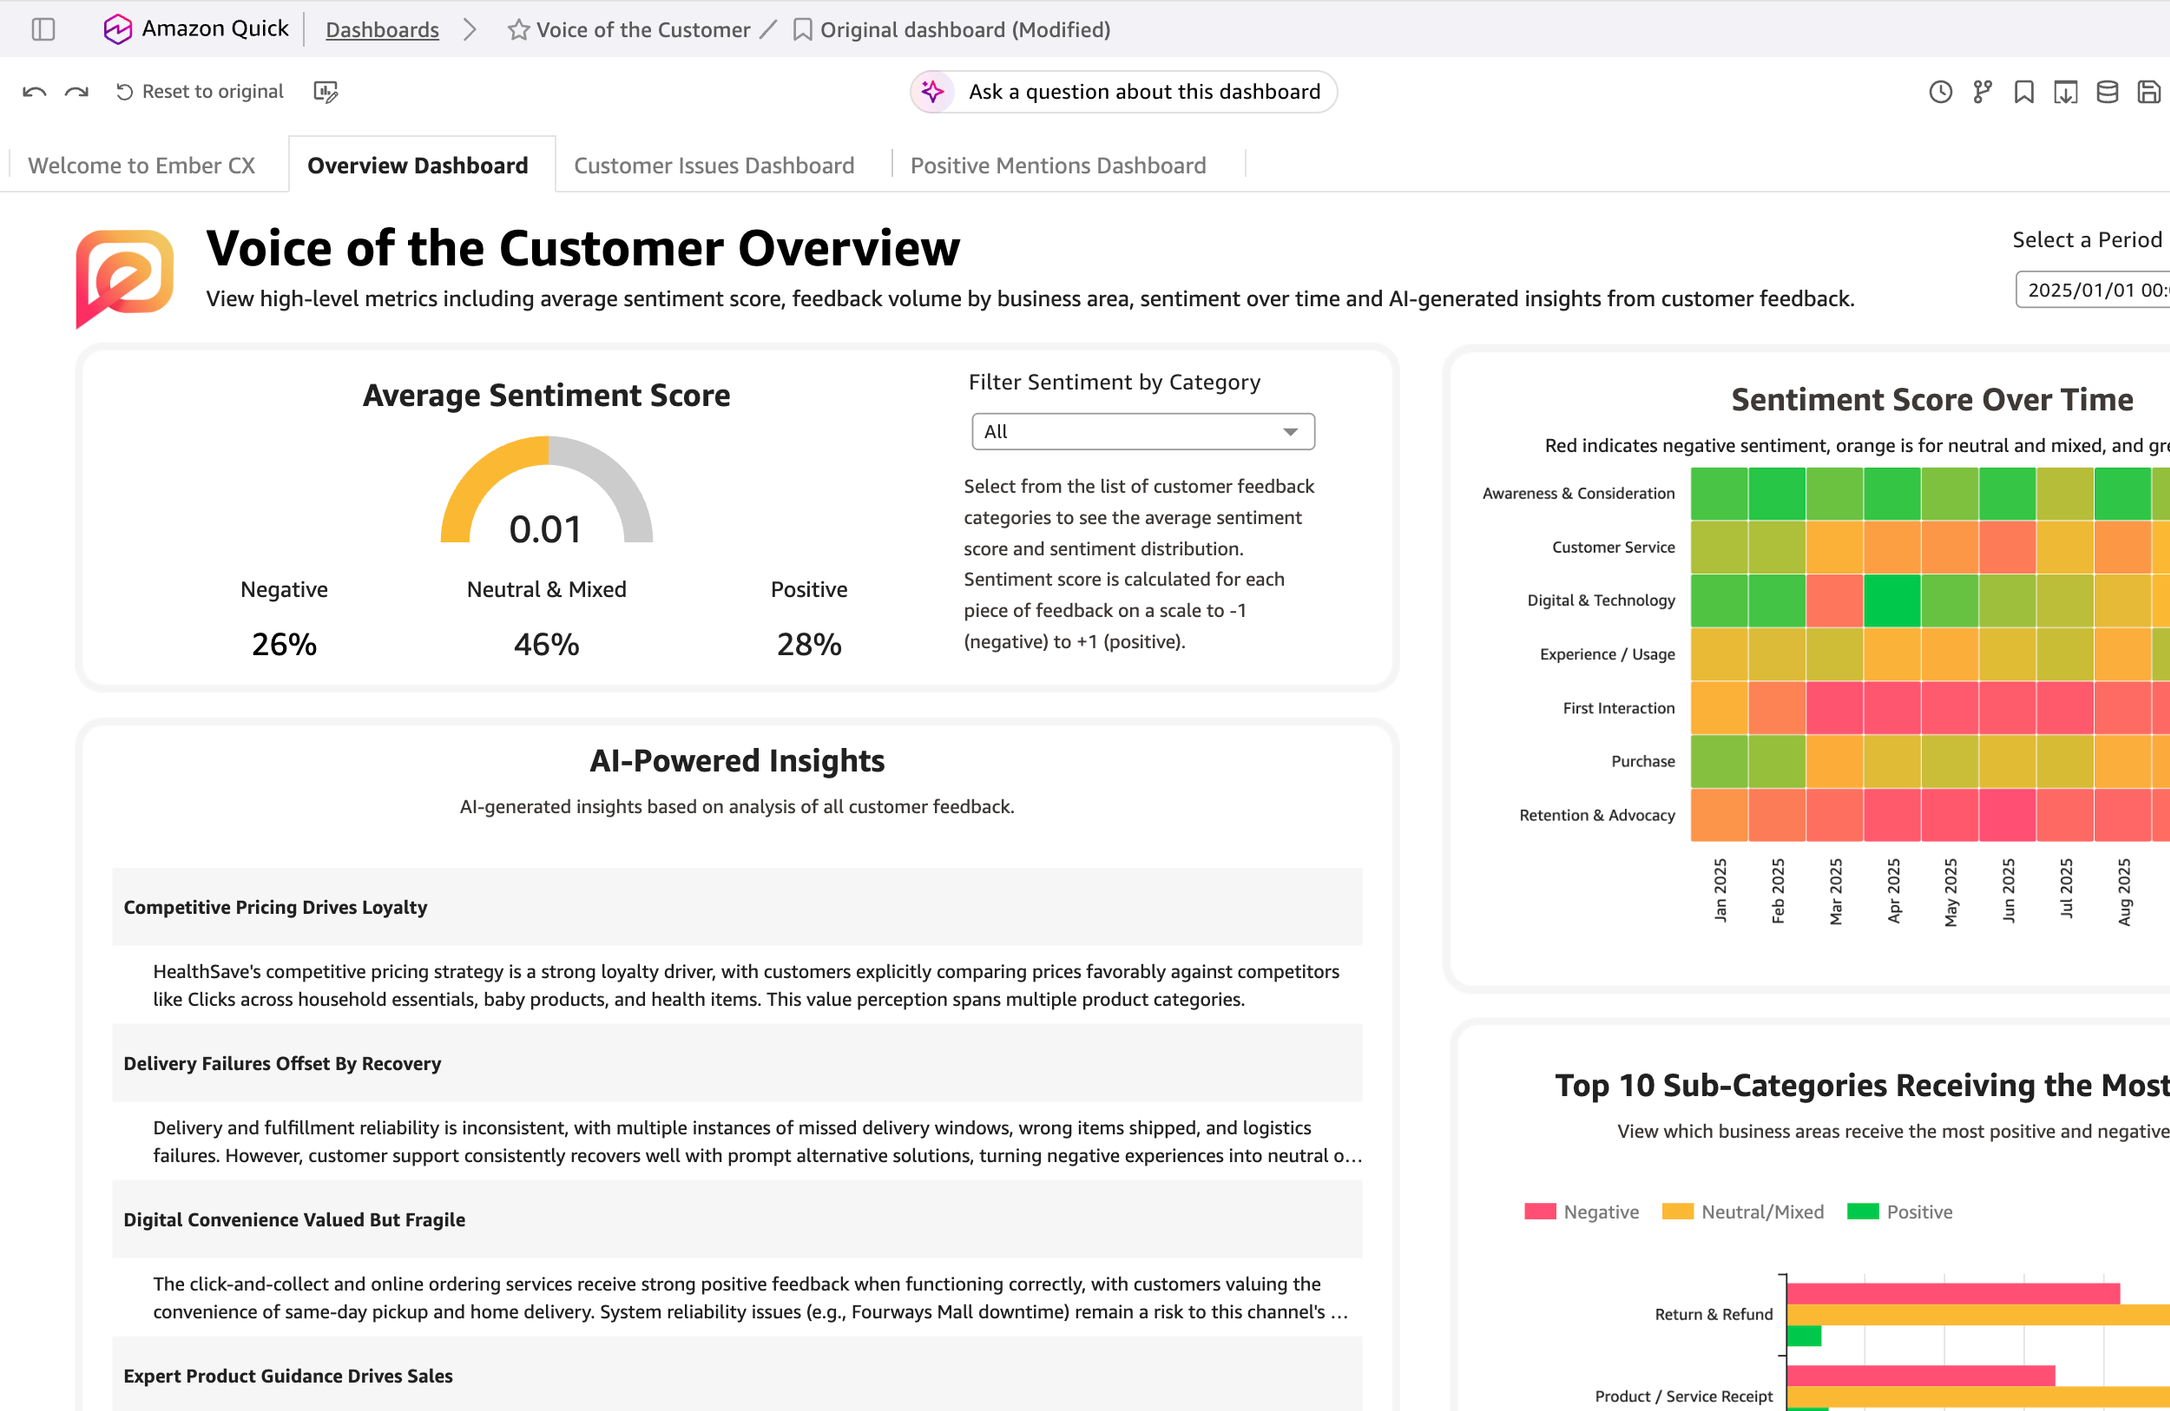The width and height of the screenshot is (2170, 1411).
Task: Click Reset to original button
Action: pos(199,92)
